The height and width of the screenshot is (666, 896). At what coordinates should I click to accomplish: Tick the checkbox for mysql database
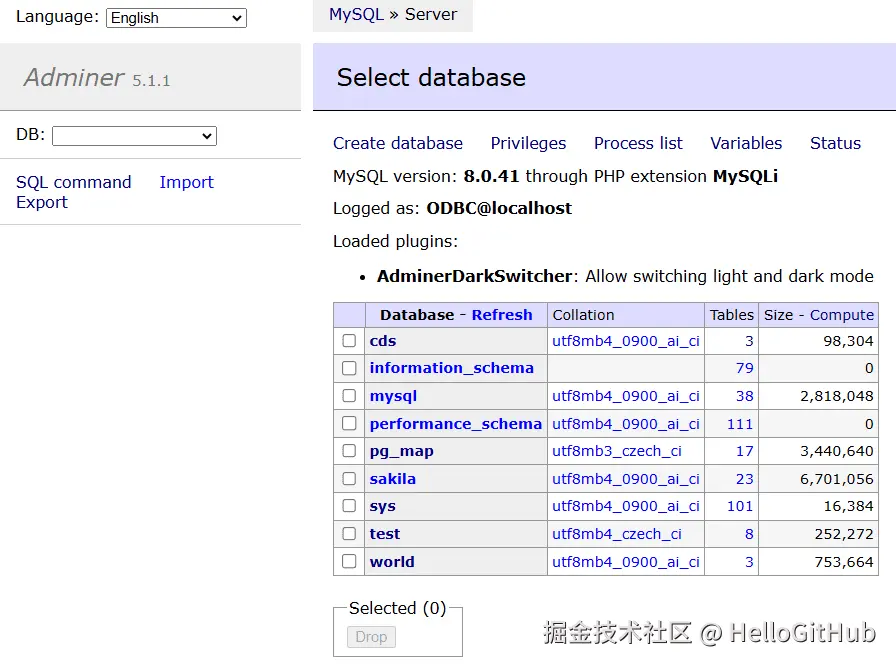coord(349,395)
